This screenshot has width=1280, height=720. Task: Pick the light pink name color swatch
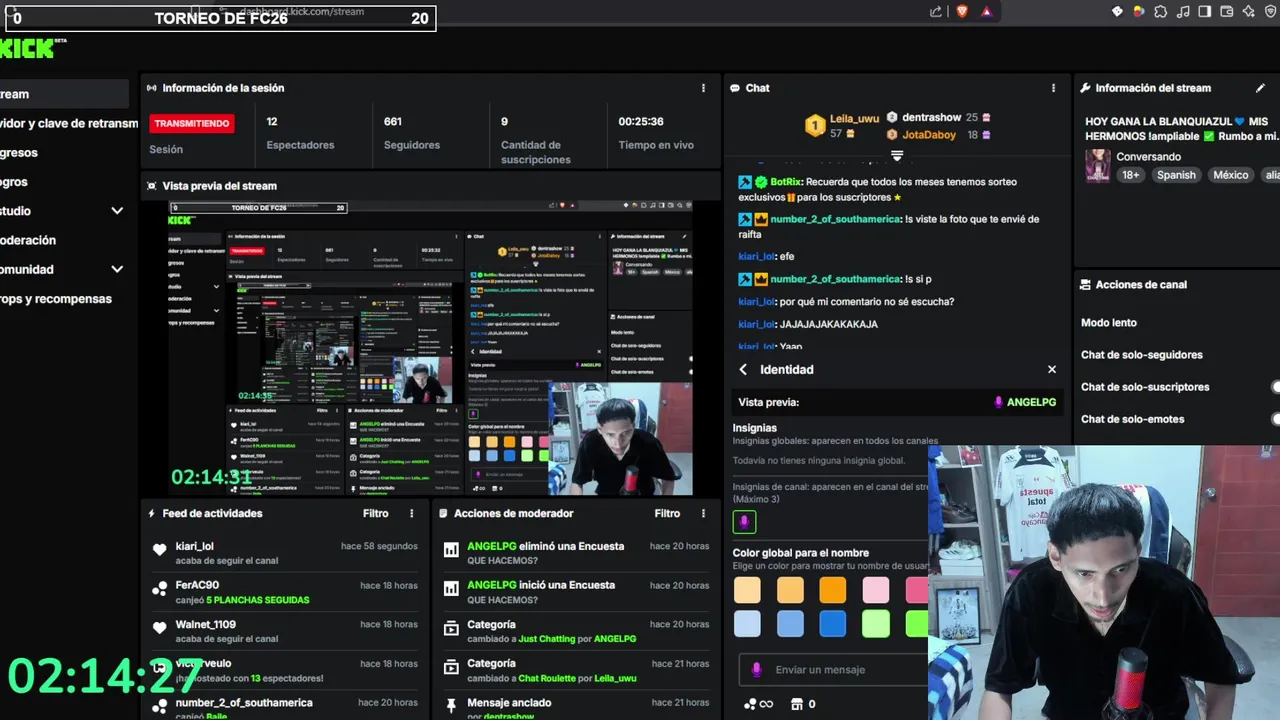(876, 590)
